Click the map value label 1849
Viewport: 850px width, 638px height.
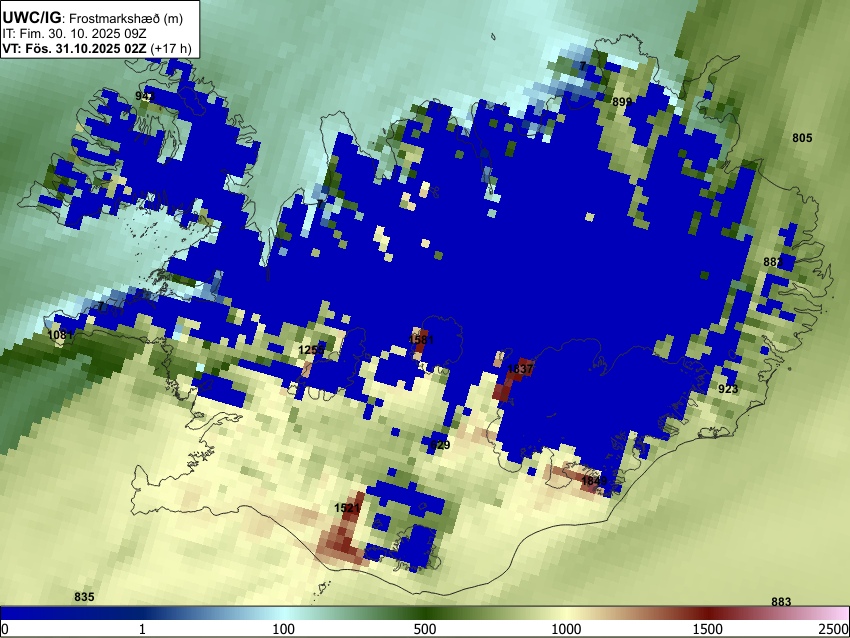pyautogui.click(x=594, y=481)
